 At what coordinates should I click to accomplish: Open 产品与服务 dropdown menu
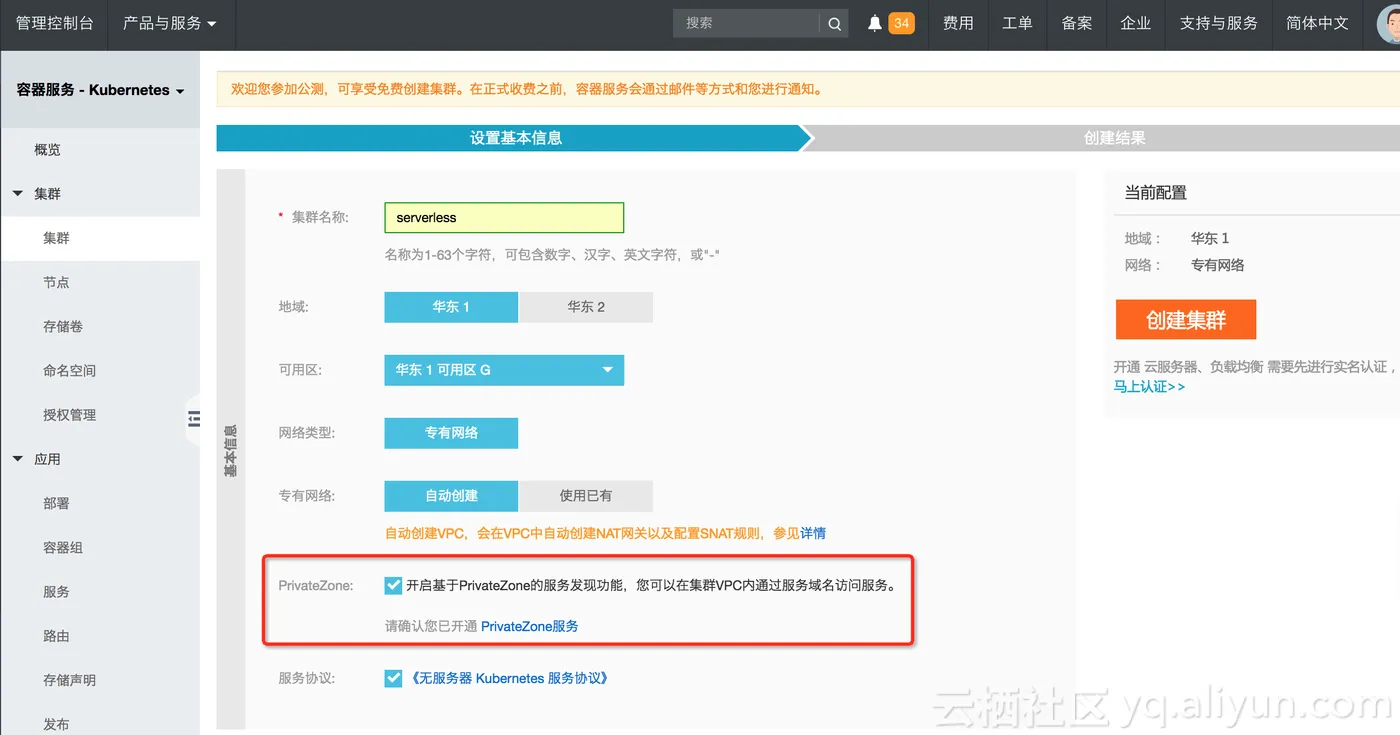(170, 23)
